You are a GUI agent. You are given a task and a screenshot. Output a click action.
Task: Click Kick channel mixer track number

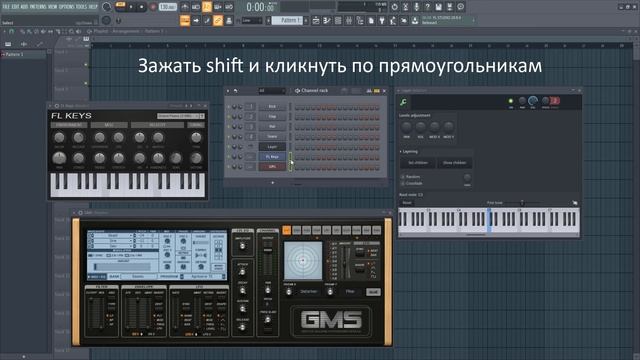(251, 107)
